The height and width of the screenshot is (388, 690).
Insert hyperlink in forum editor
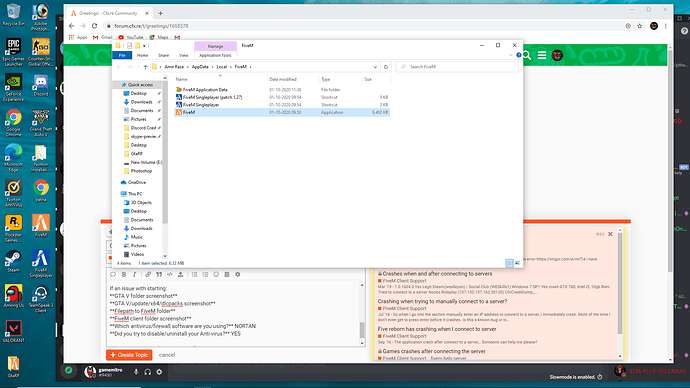(148, 275)
